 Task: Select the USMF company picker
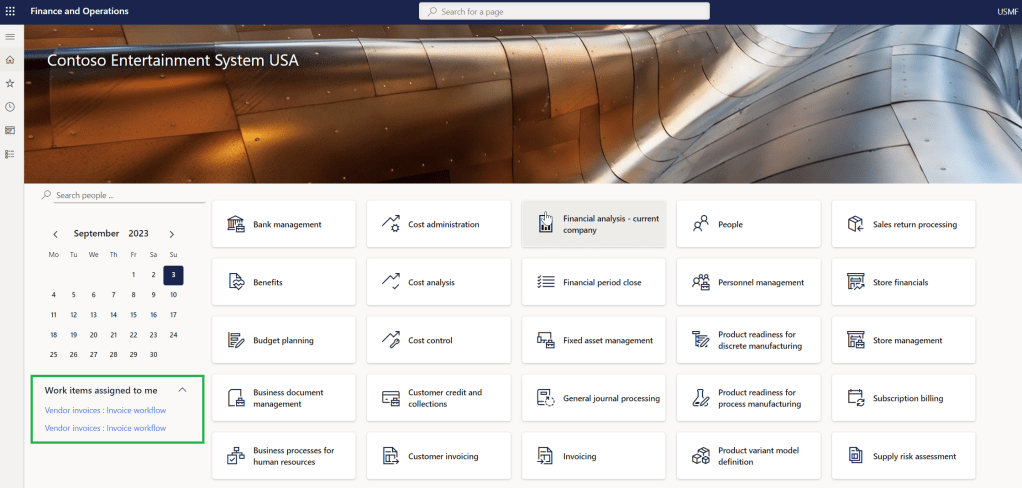point(1007,11)
